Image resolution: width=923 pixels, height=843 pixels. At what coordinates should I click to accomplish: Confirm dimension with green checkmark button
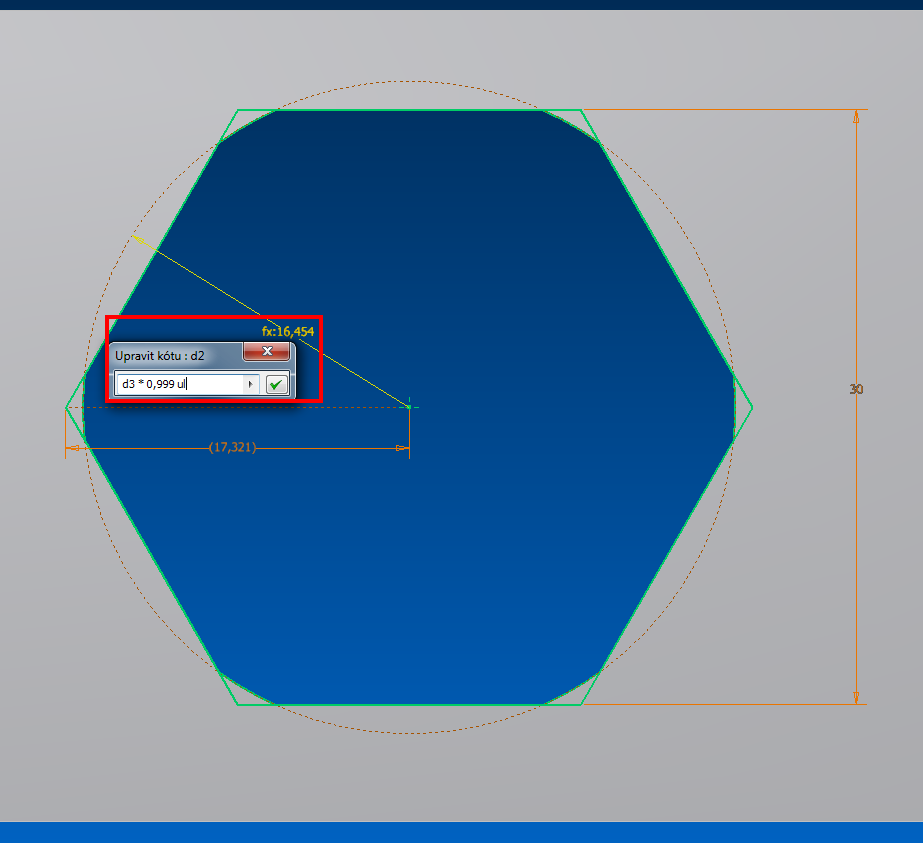277,384
